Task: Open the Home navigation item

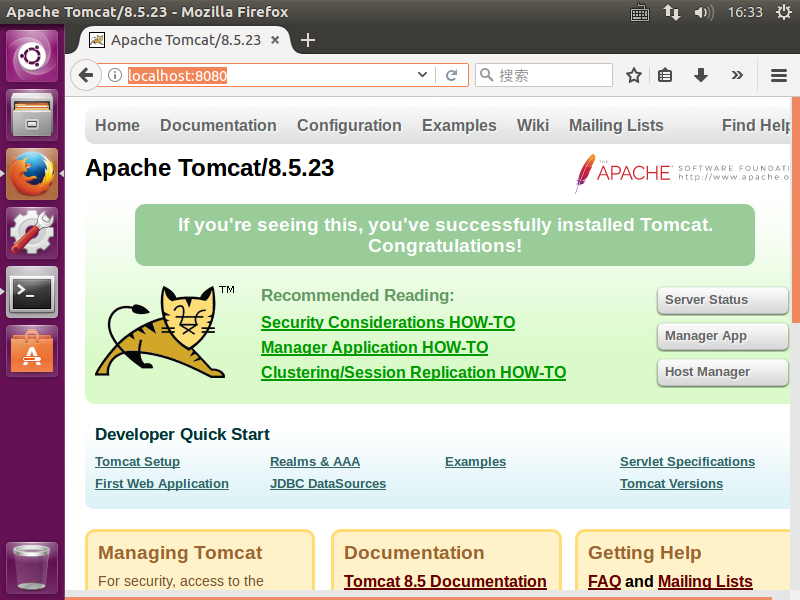Action: (x=117, y=126)
